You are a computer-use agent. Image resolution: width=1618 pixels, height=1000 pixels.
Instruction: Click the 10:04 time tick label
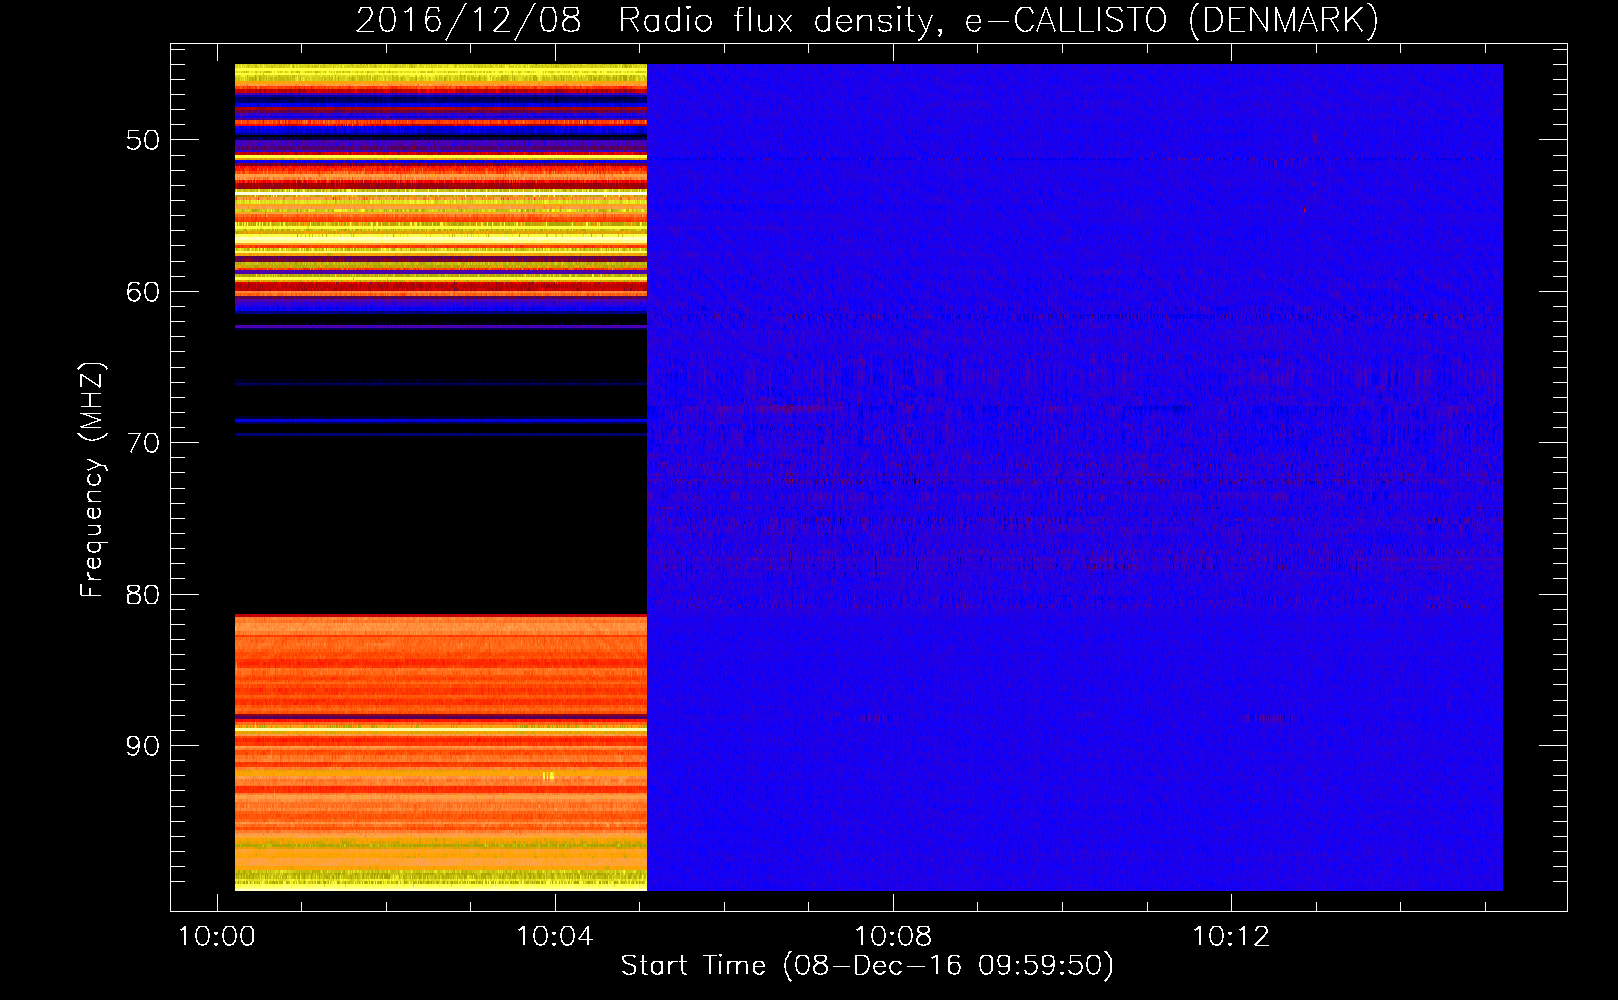click(x=554, y=937)
